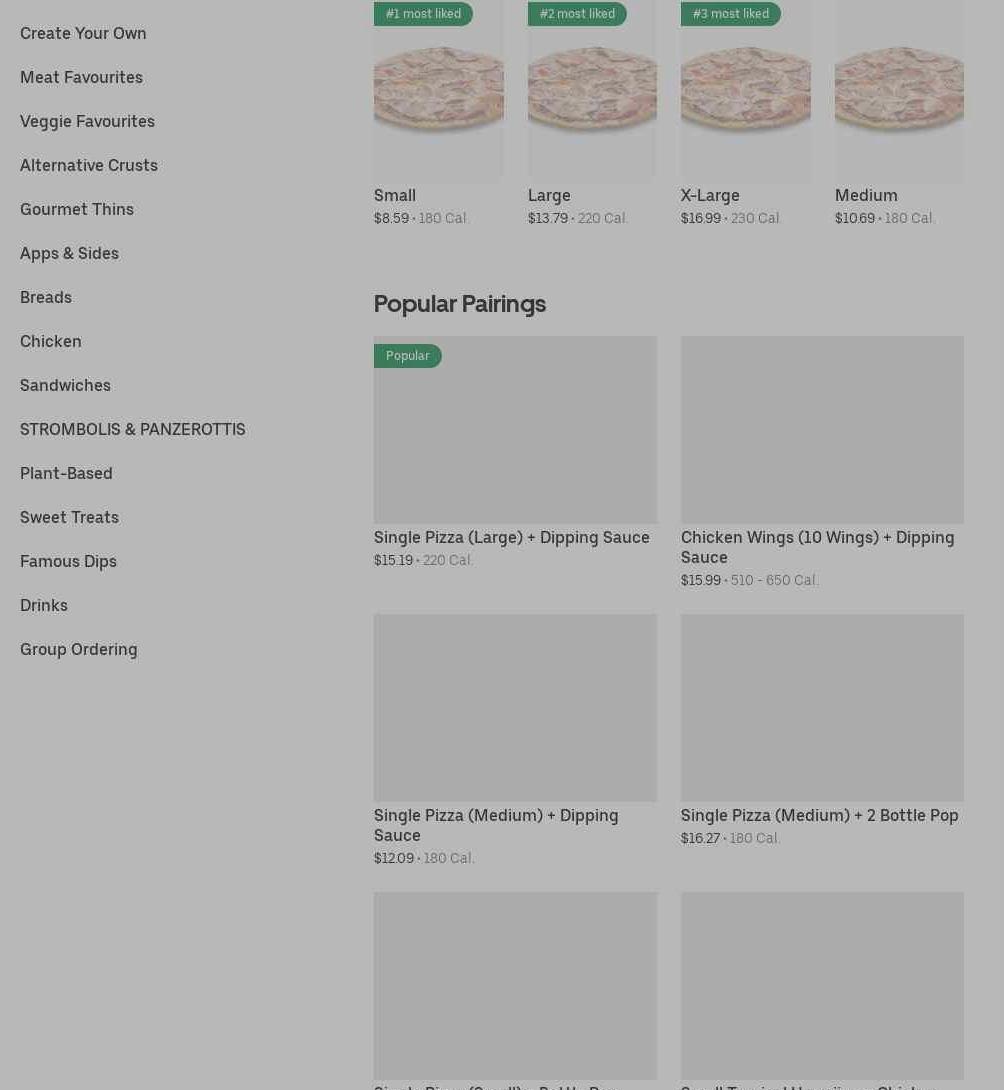
Task: Open Single Pizza (Large) + Dipping Sauce
Action: tap(515, 430)
